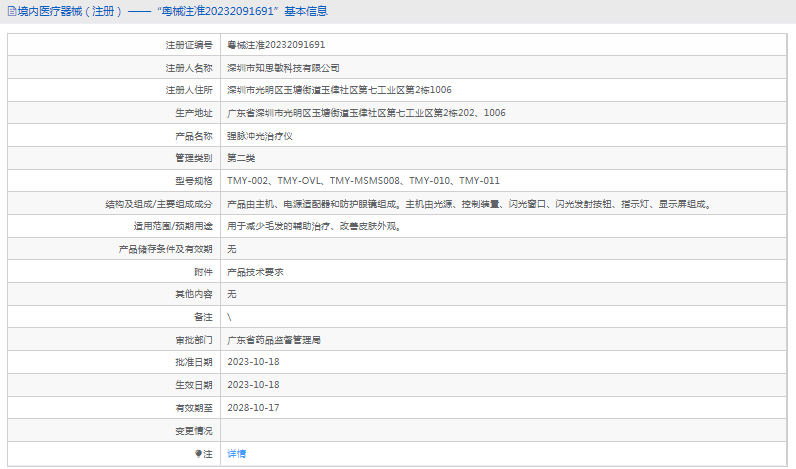Screen dimensions: 796x469
Task: Click the 注册人住所 label
Action: (189, 90)
